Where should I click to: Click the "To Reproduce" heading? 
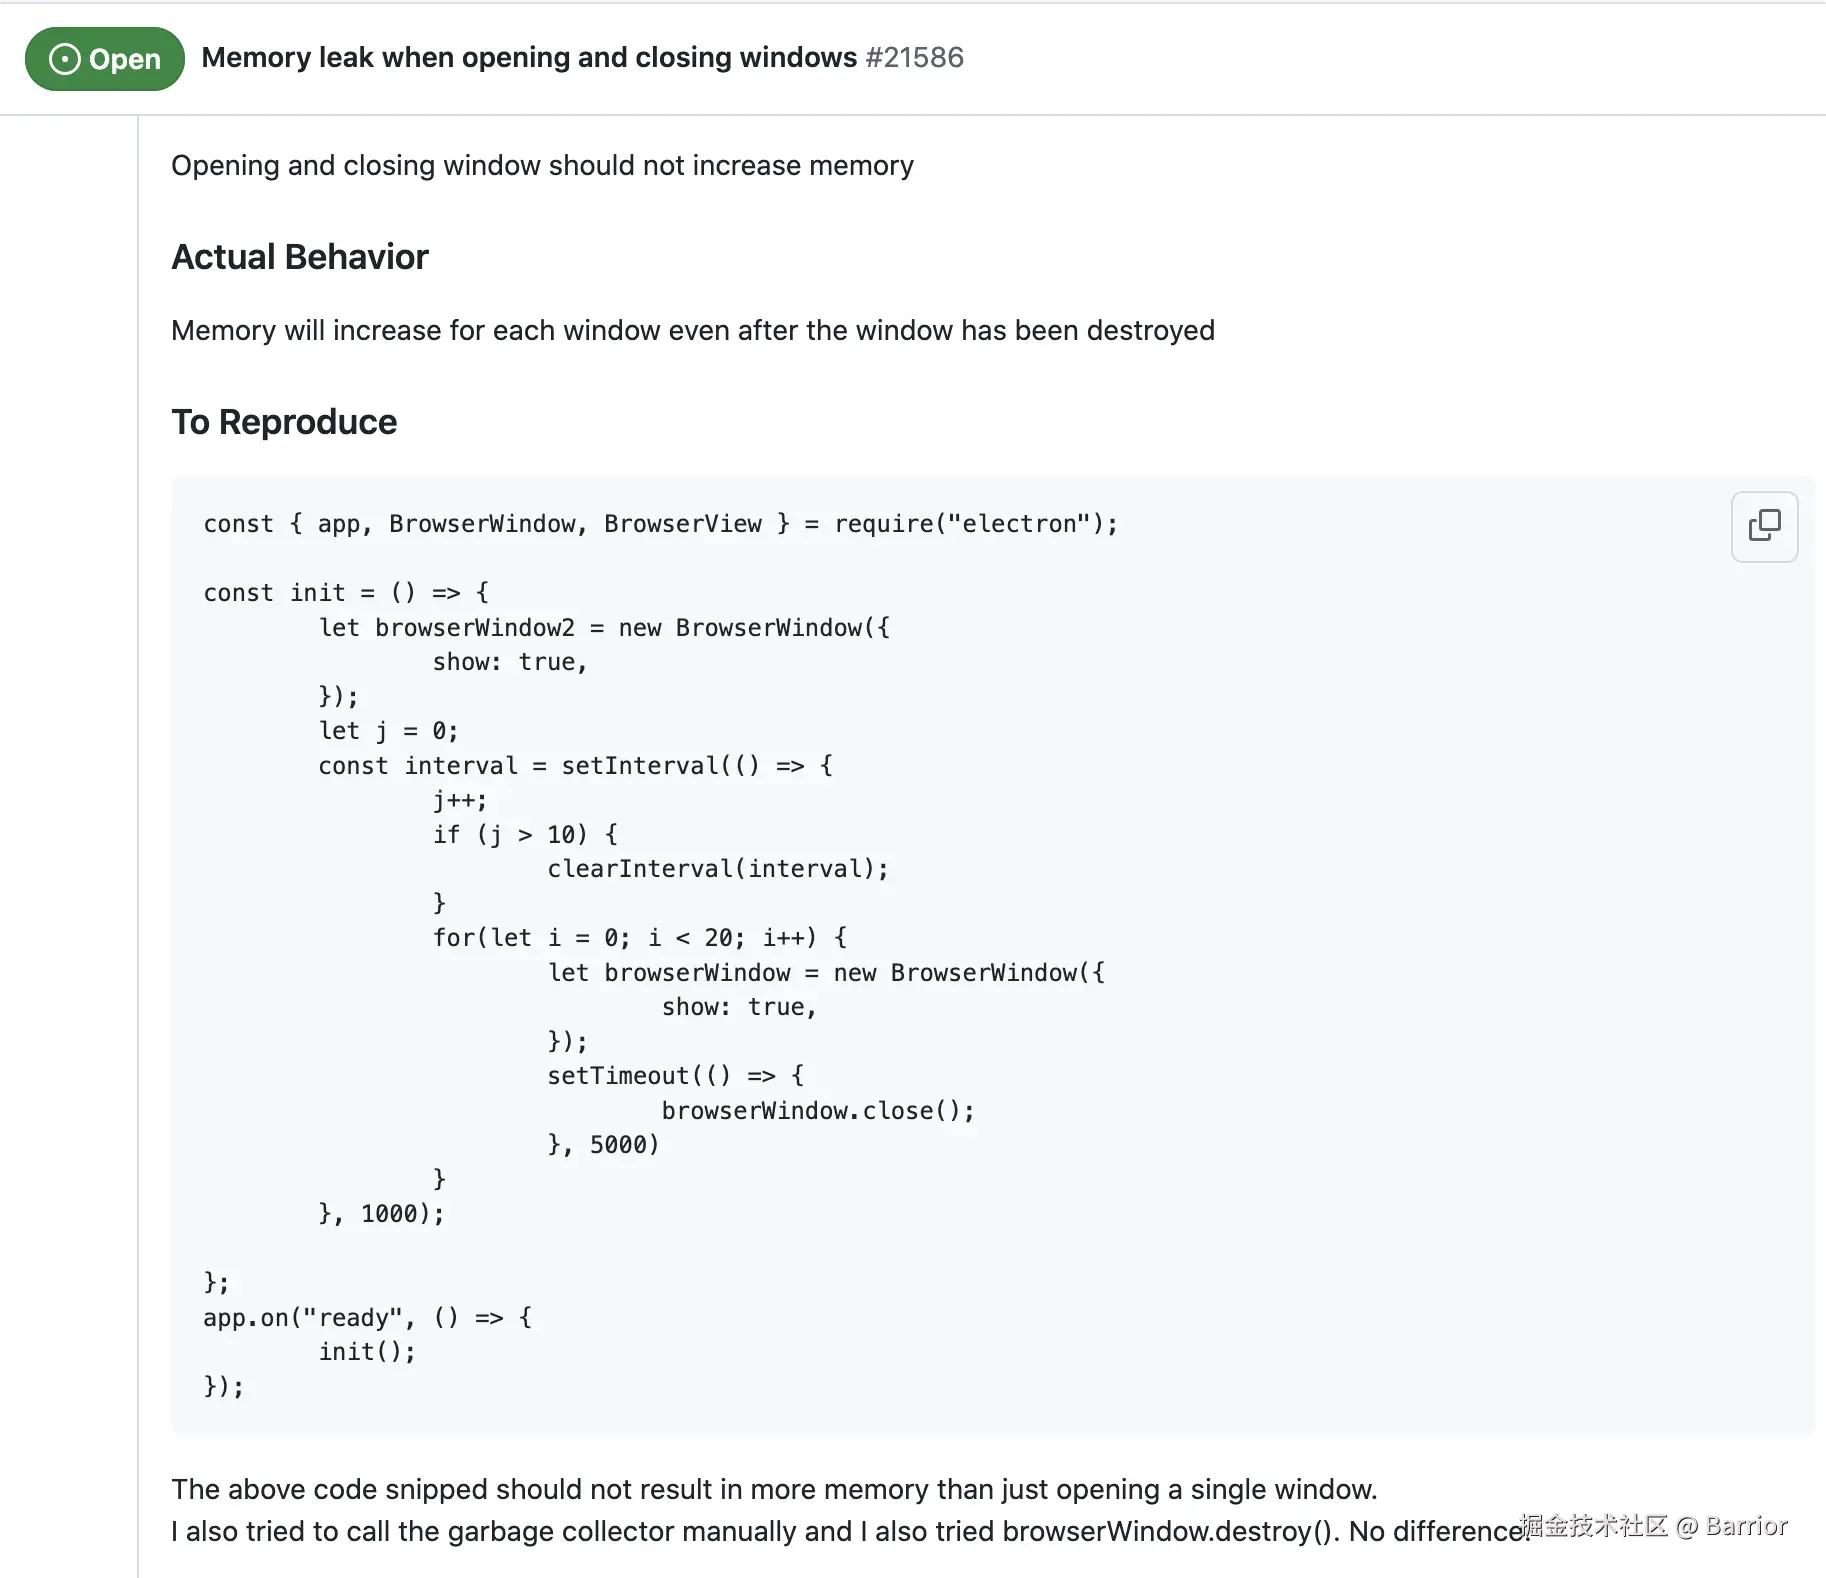click(x=284, y=422)
